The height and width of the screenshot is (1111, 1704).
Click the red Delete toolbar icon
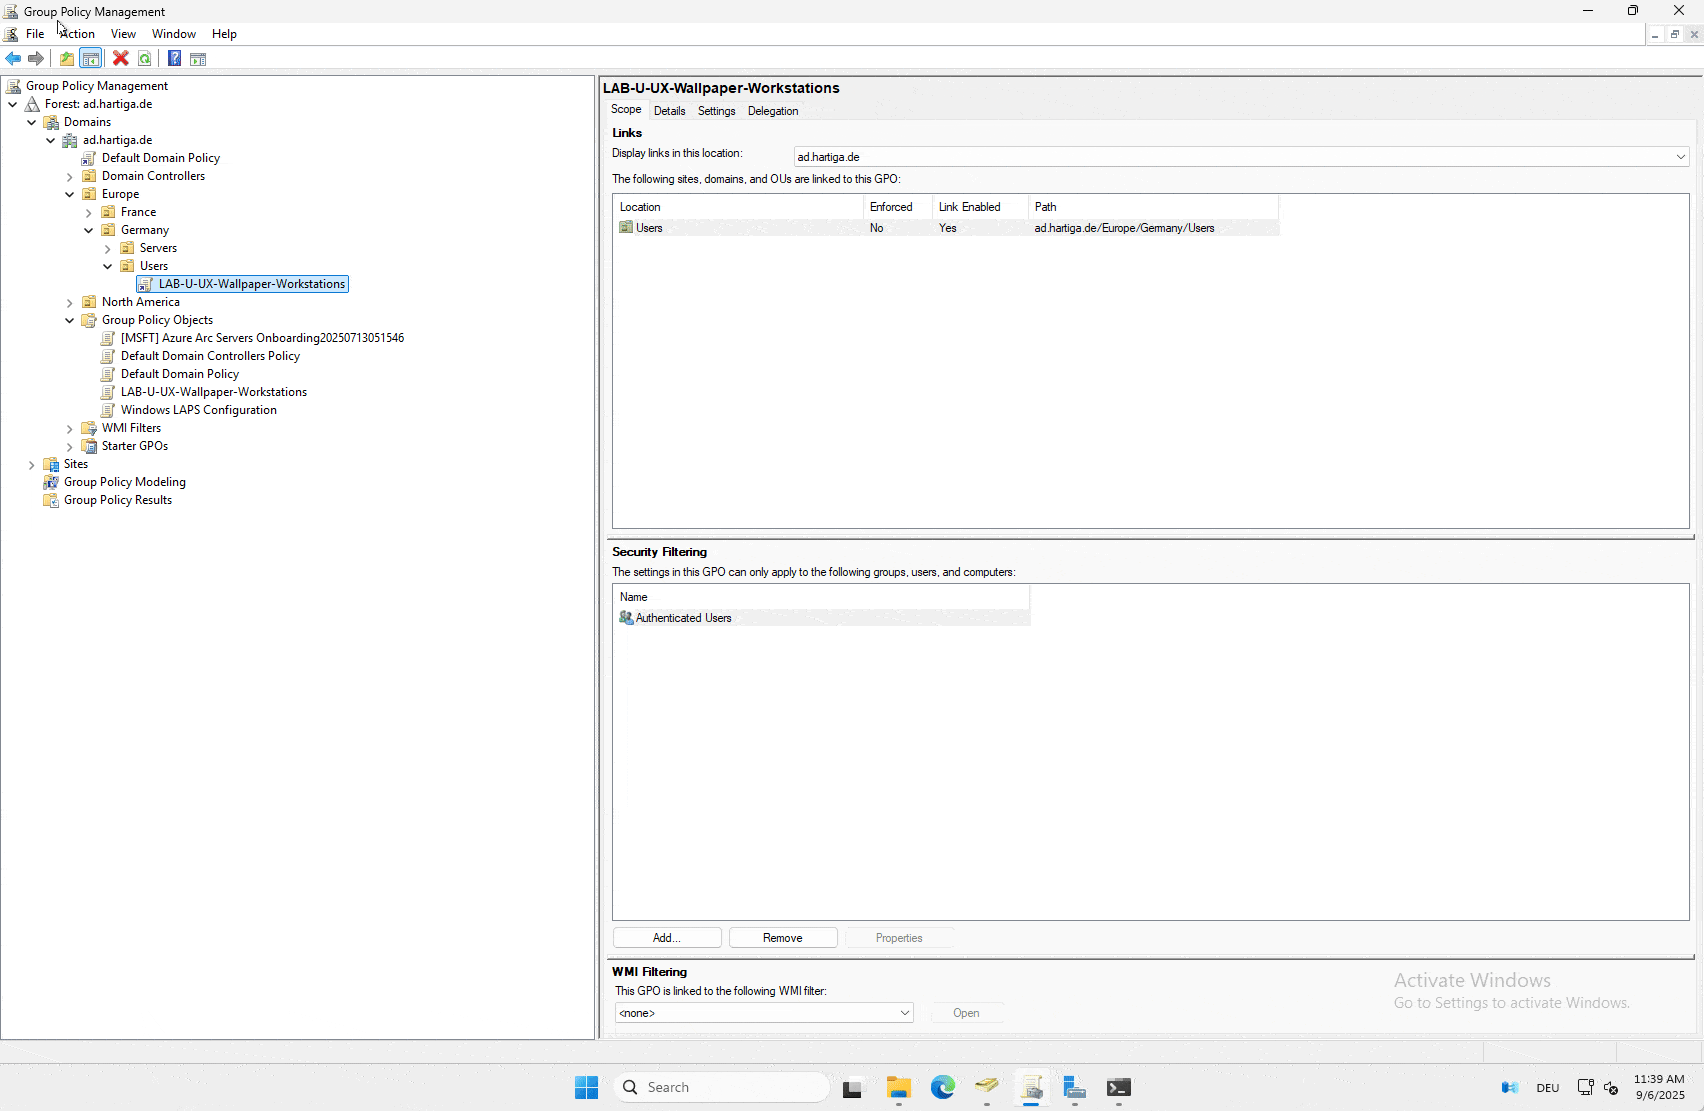point(120,58)
